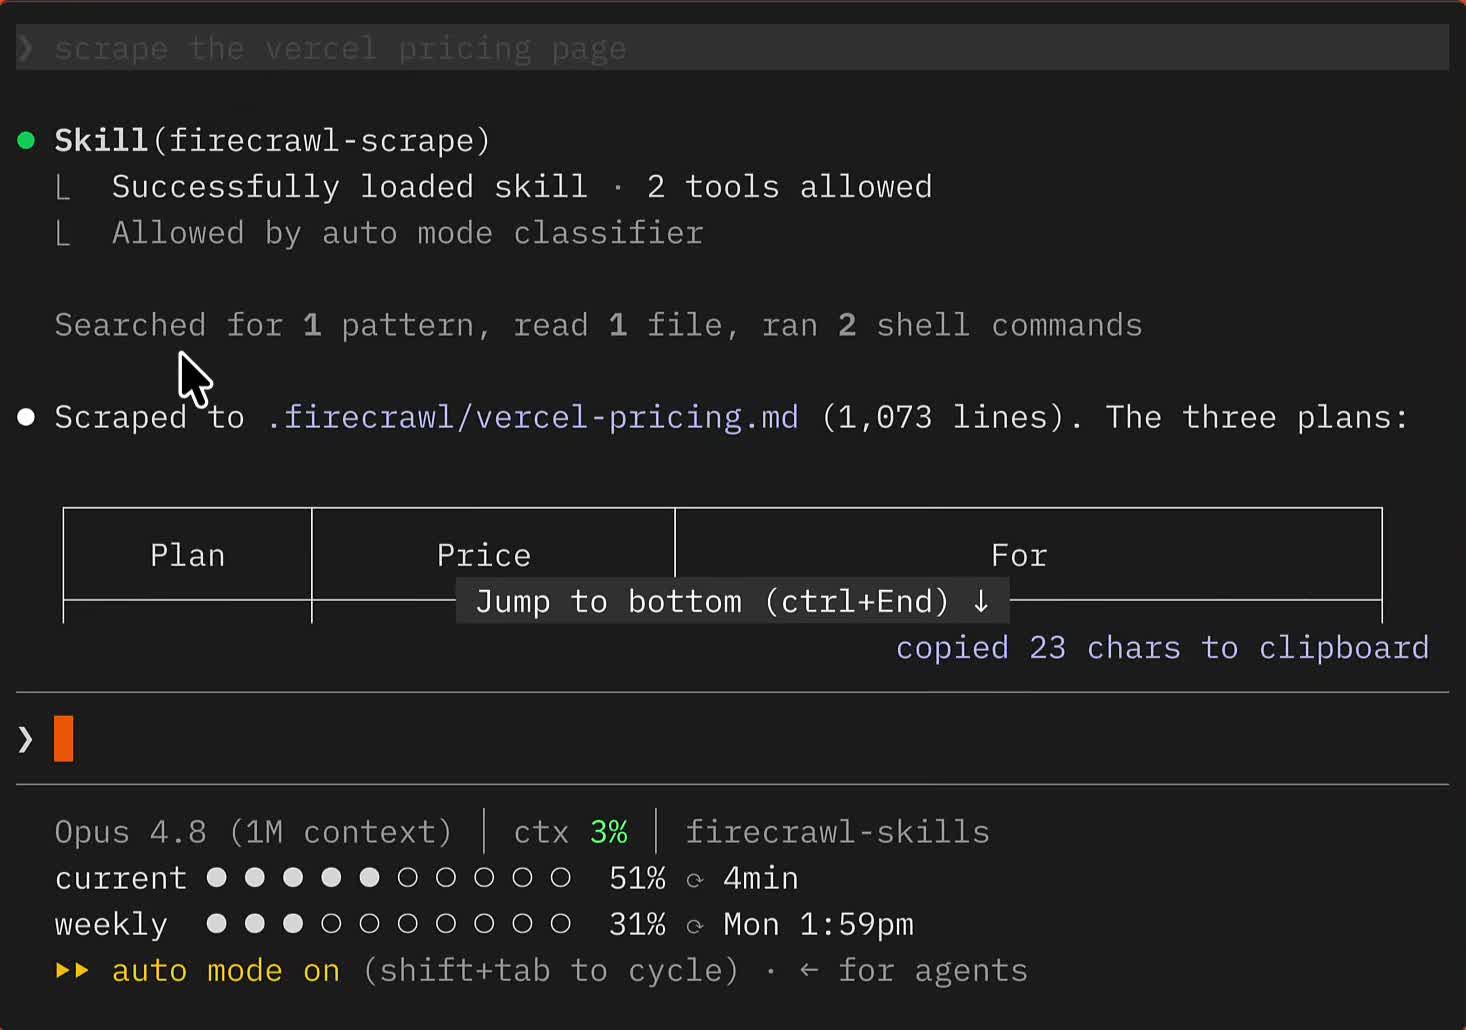Image resolution: width=1466 pixels, height=1030 pixels.
Task: Click 'Successfully loaded skill · 2 tools allowed'
Action: (522, 186)
